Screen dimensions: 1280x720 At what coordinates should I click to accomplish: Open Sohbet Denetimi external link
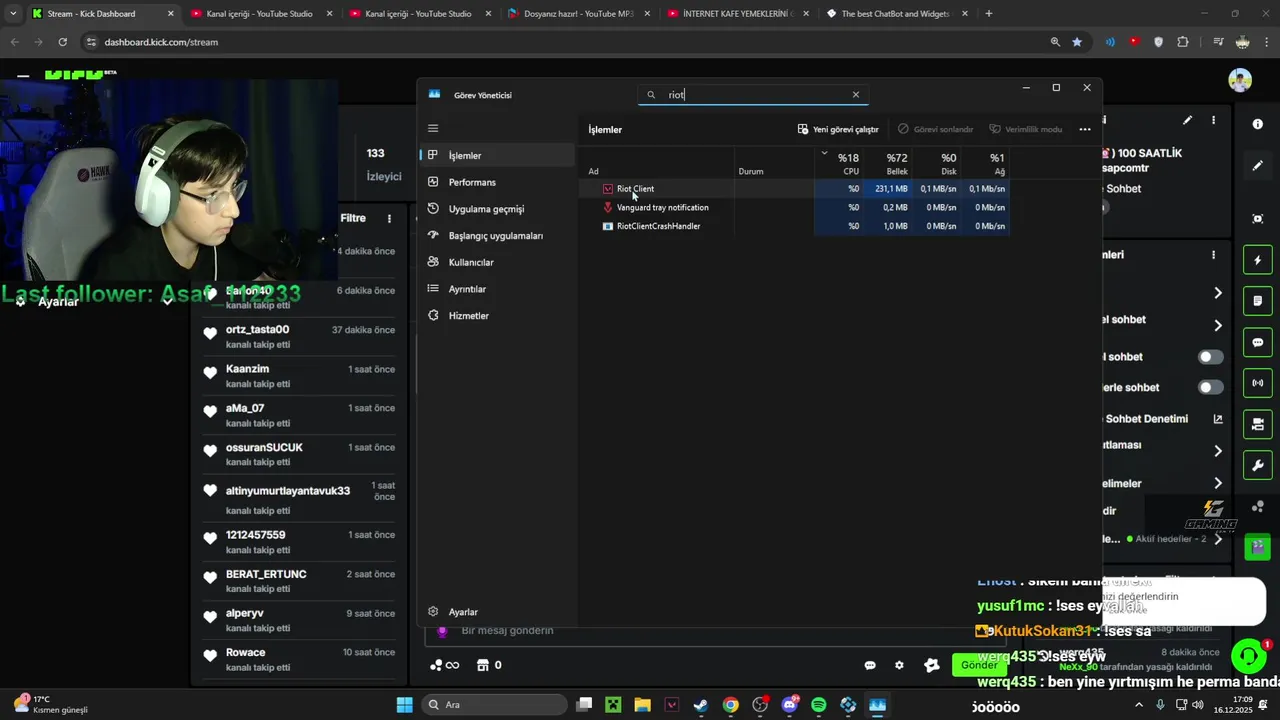1218,419
